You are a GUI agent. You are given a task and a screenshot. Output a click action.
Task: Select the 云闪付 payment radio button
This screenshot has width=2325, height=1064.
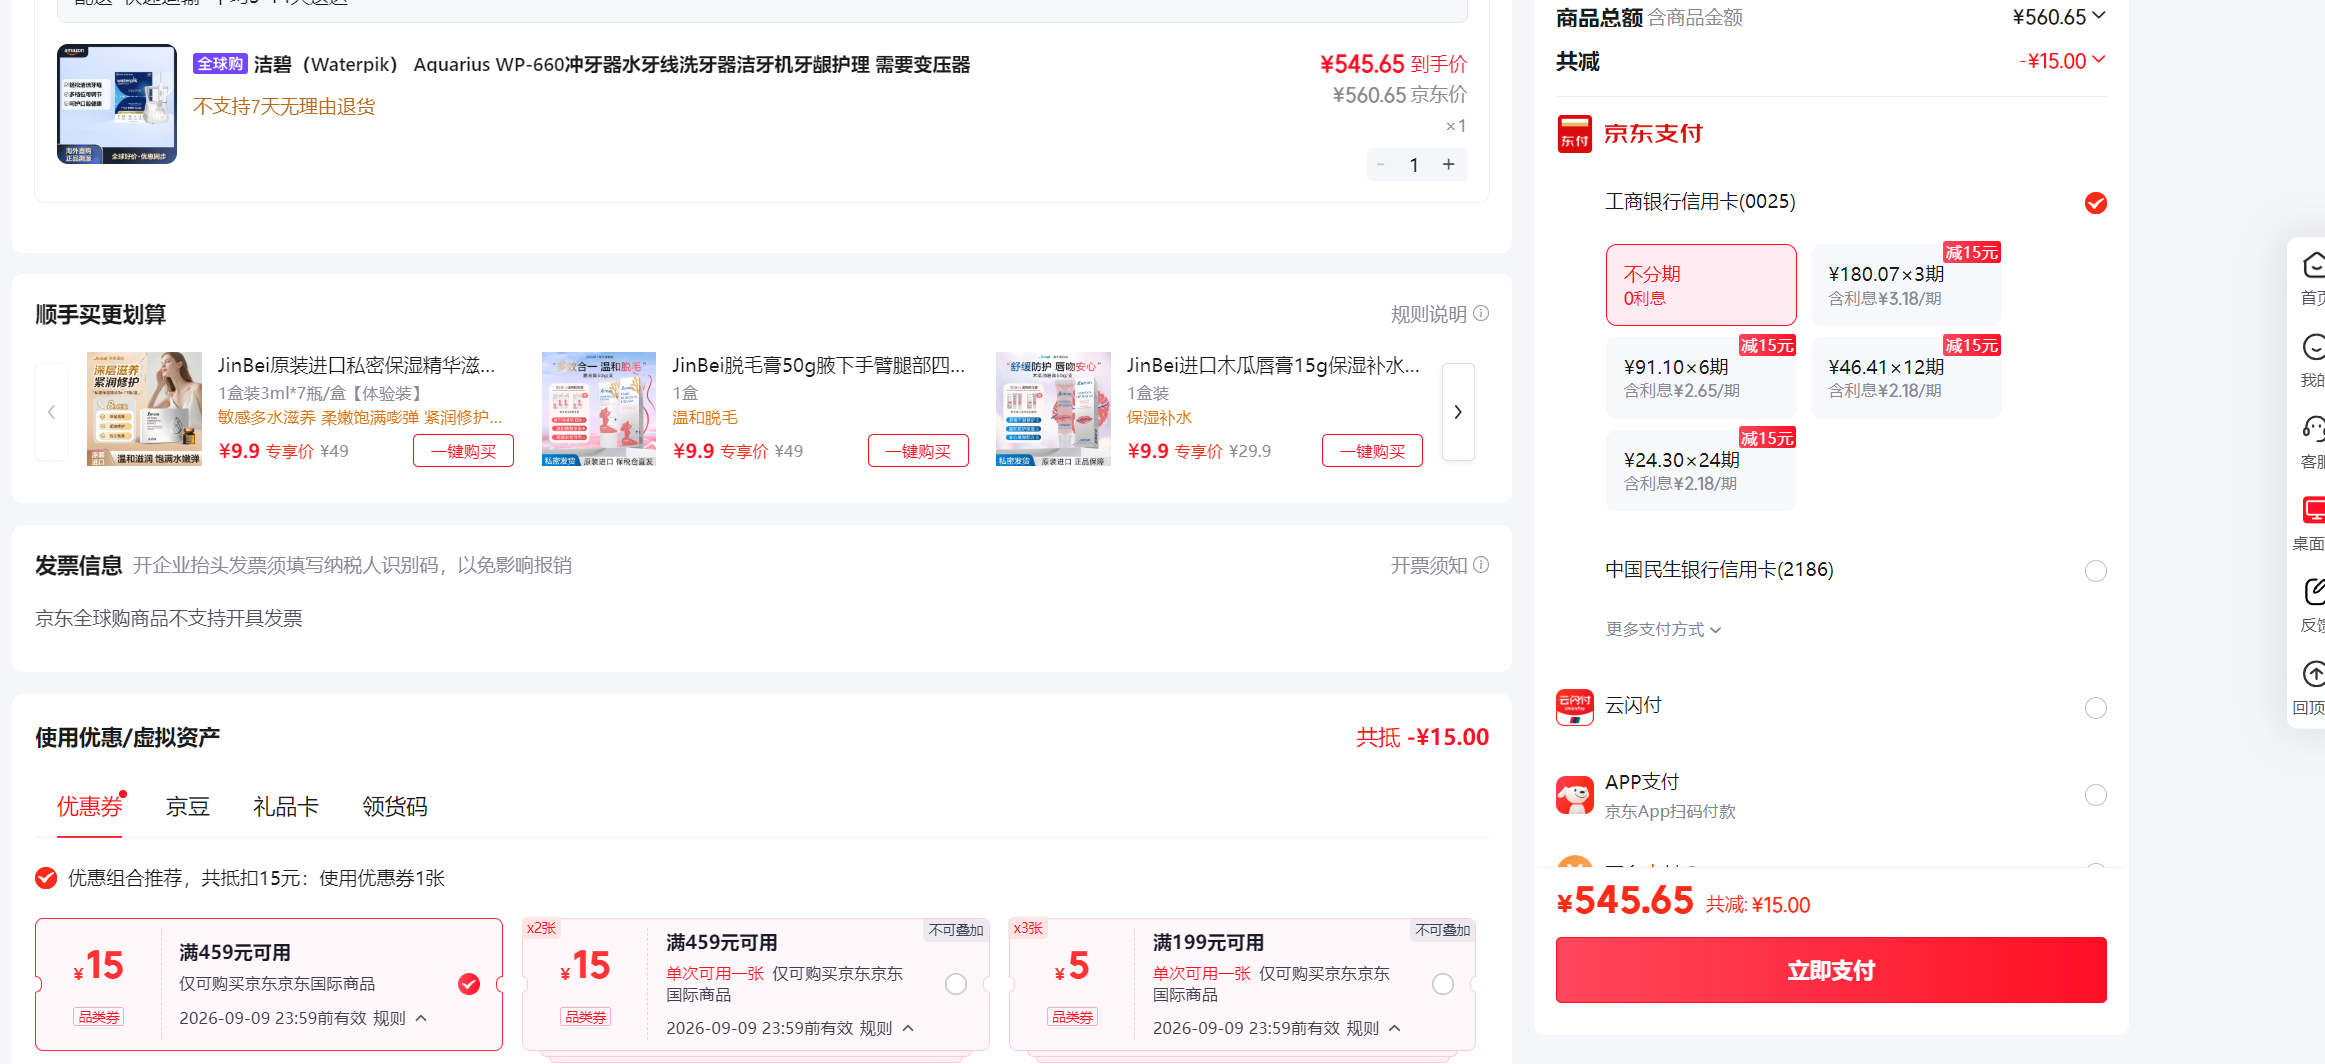pos(2096,708)
